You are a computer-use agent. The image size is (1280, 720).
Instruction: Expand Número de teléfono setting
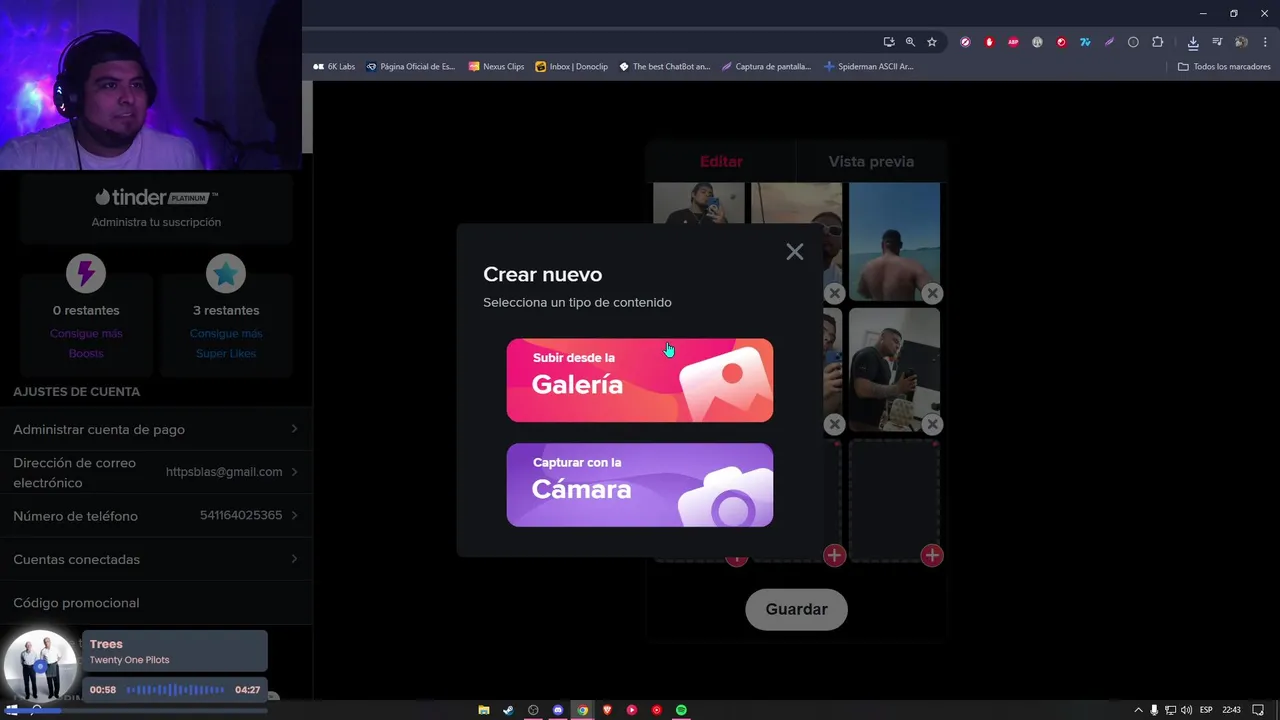[156, 516]
